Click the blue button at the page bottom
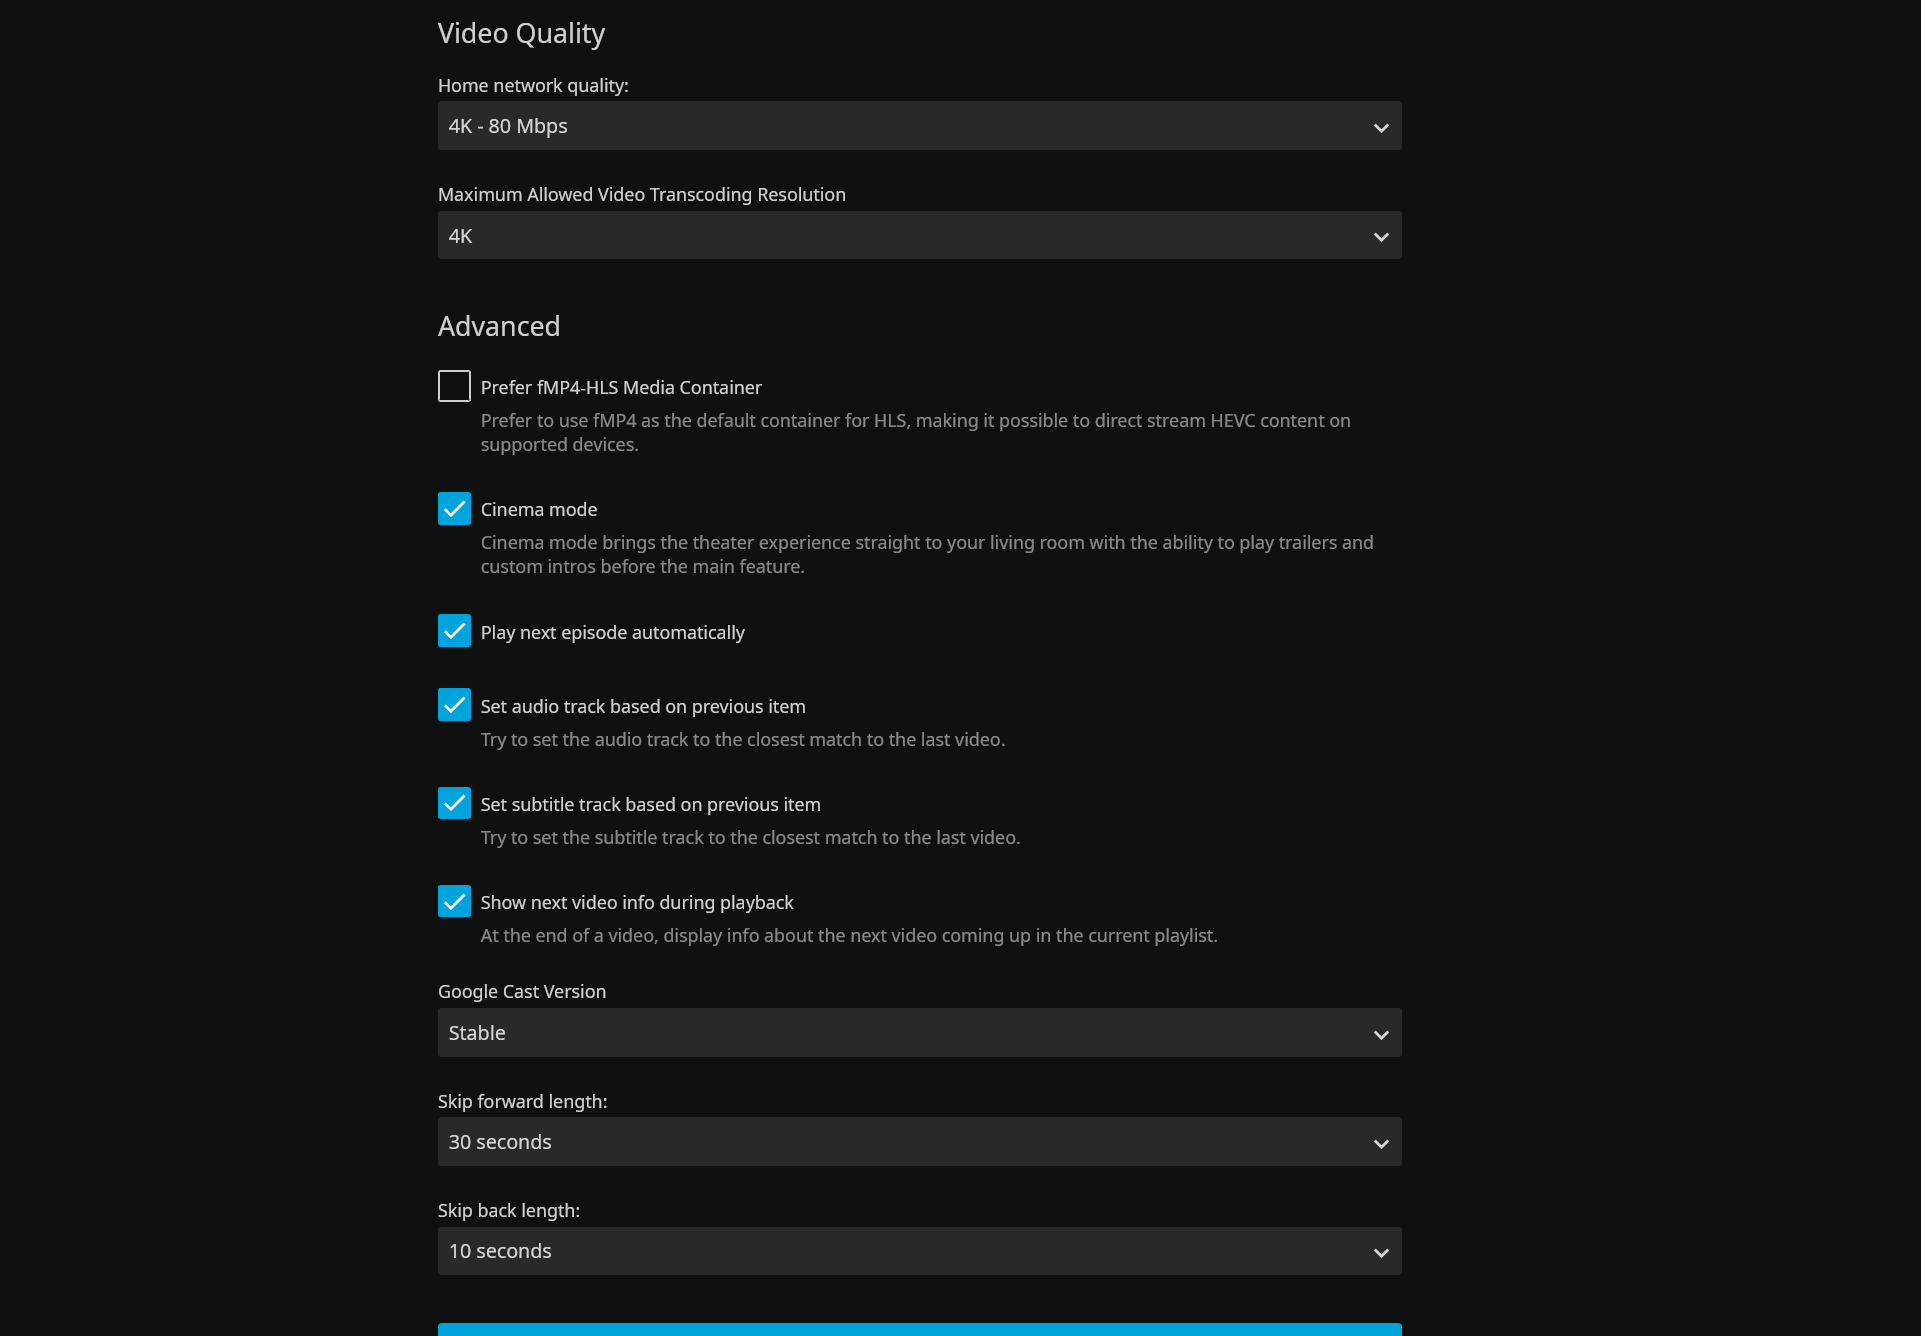1921x1336 pixels. click(918, 1329)
